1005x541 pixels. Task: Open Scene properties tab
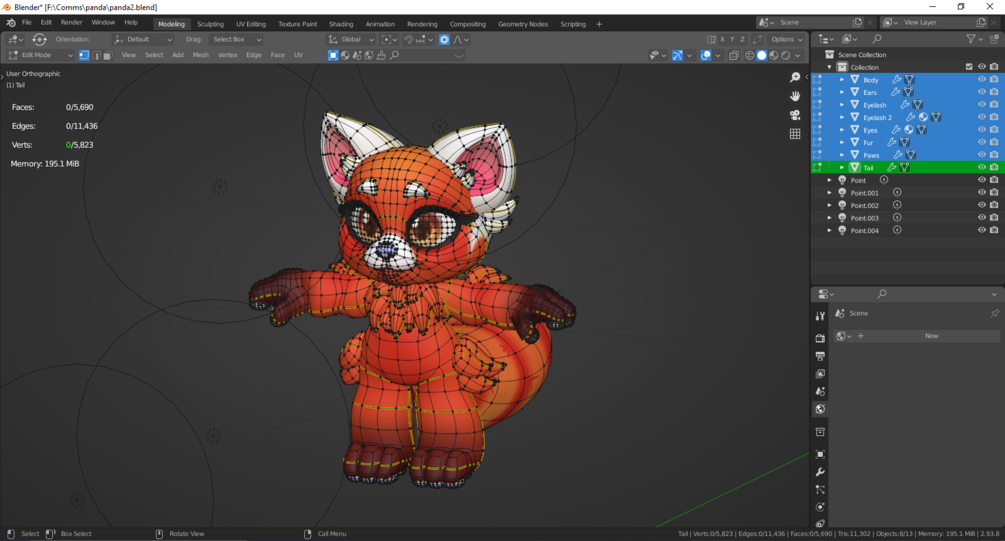tap(820, 391)
